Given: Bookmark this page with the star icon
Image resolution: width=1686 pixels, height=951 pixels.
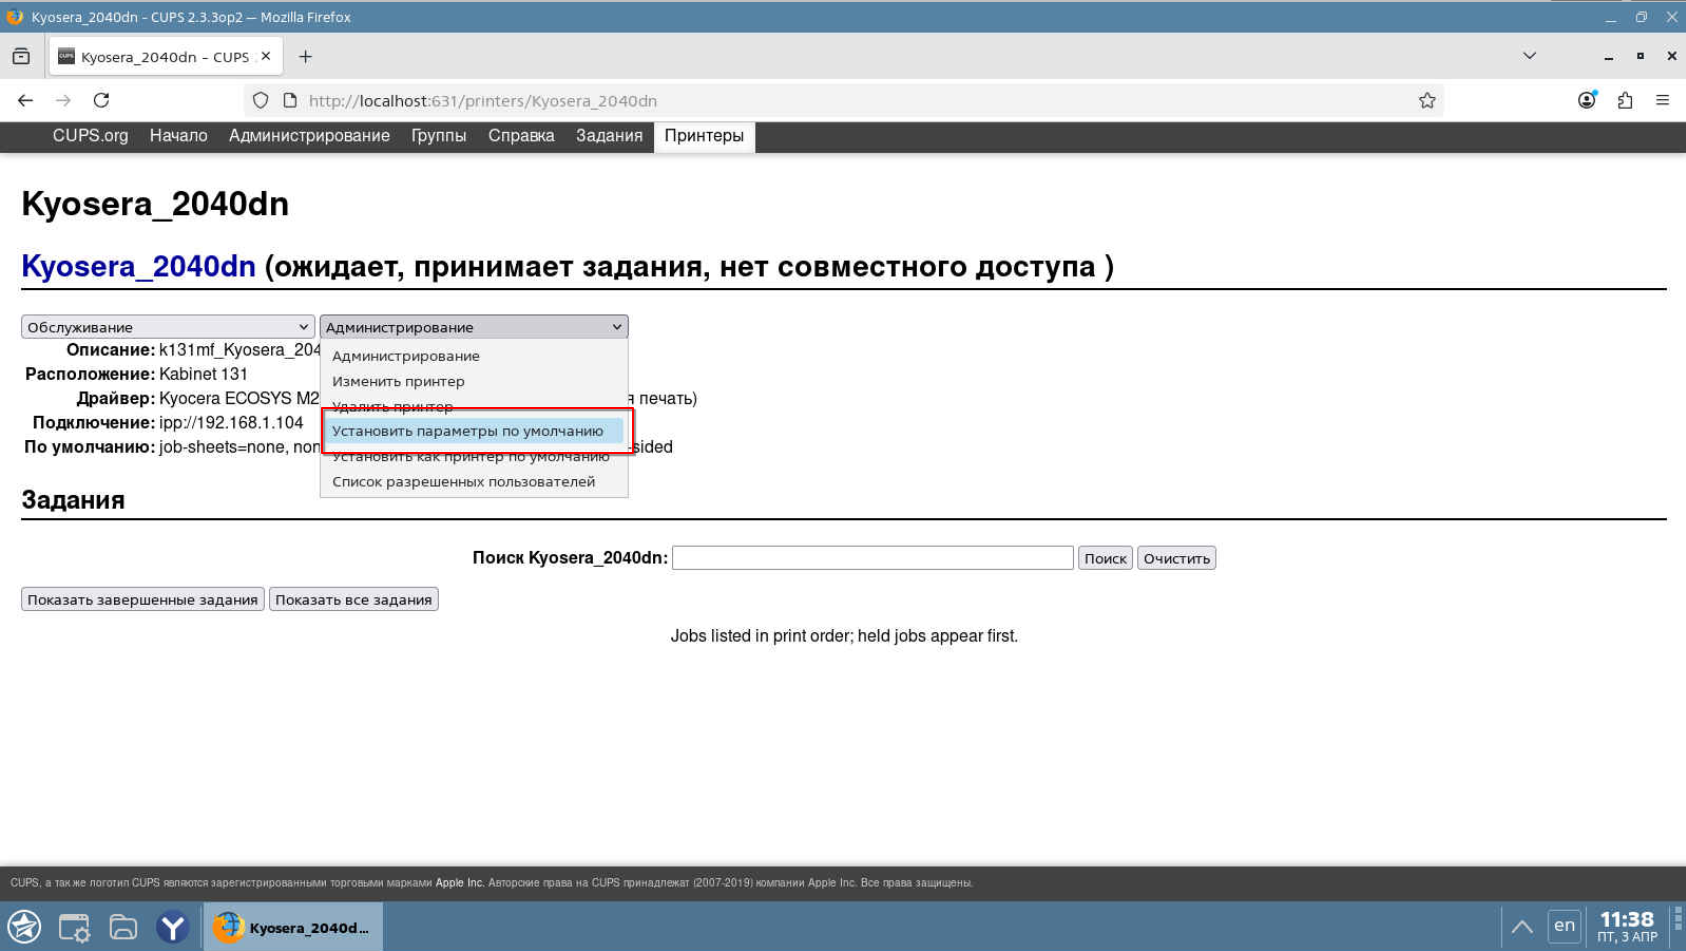Looking at the screenshot, I should click(x=1426, y=100).
